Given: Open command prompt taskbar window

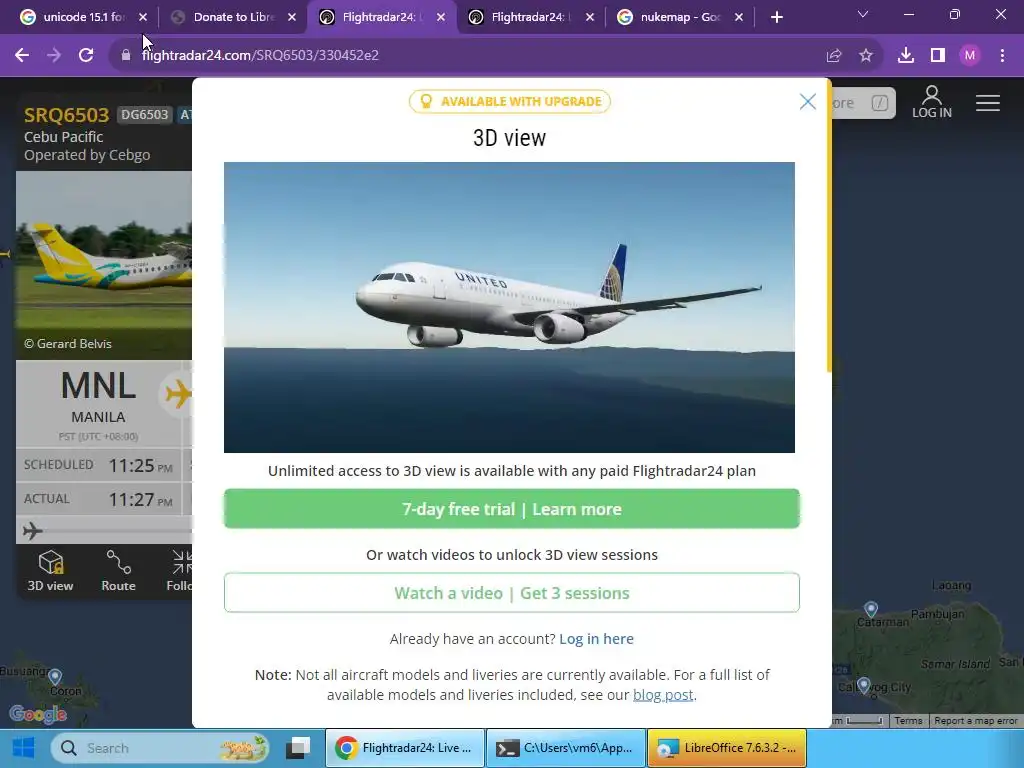Looking at the screenshot, I should pos(566,748).
